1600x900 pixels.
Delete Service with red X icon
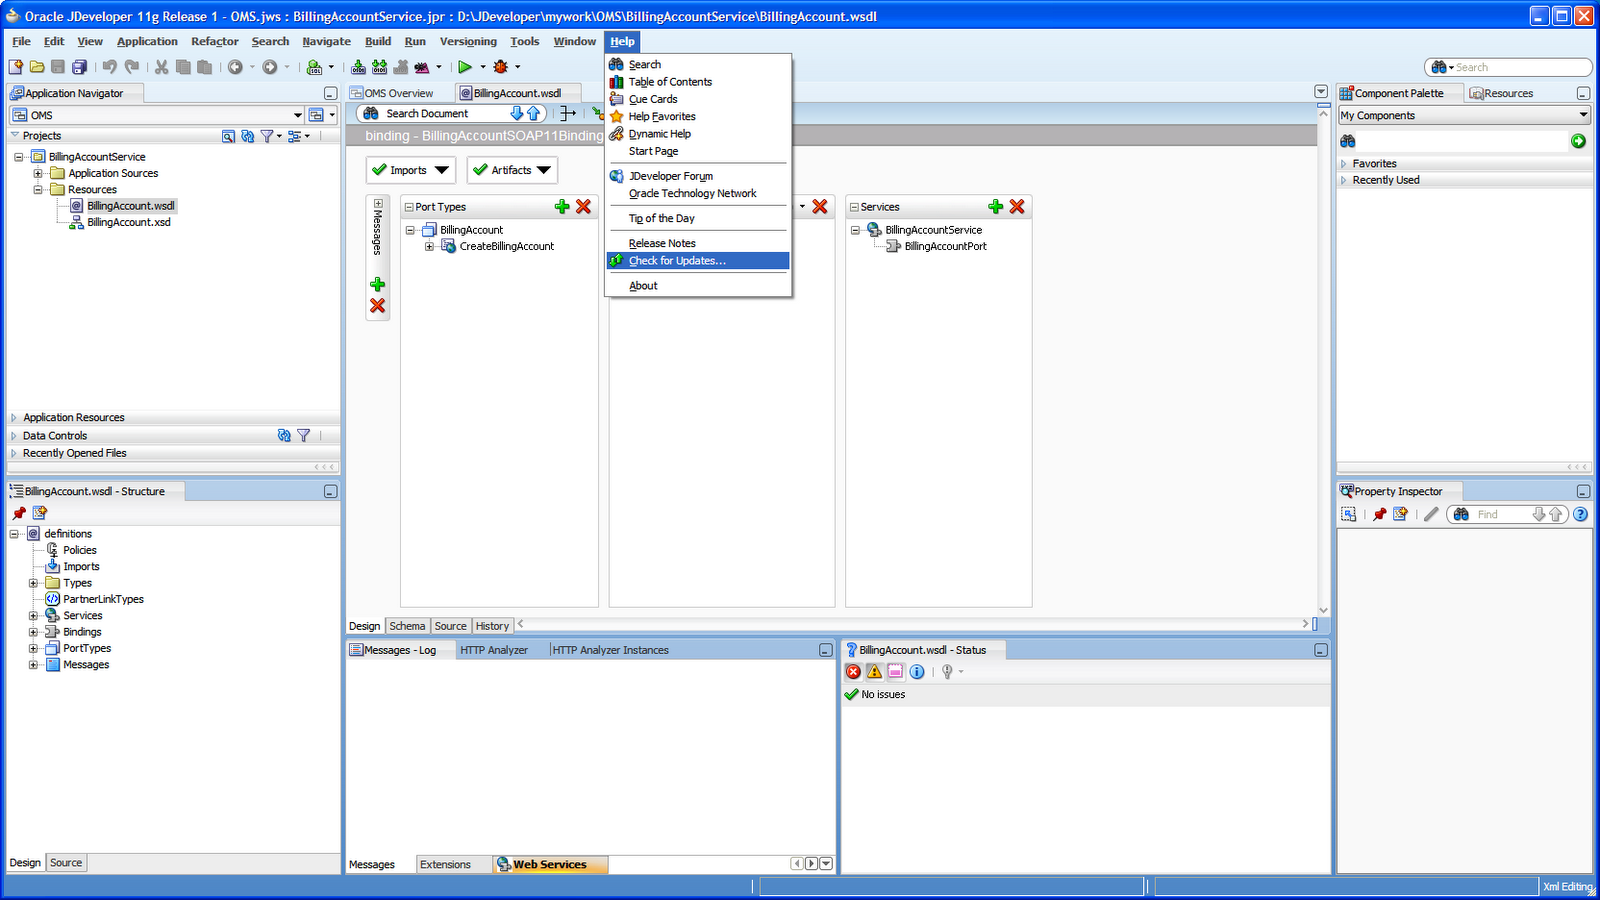(1017, 207)
